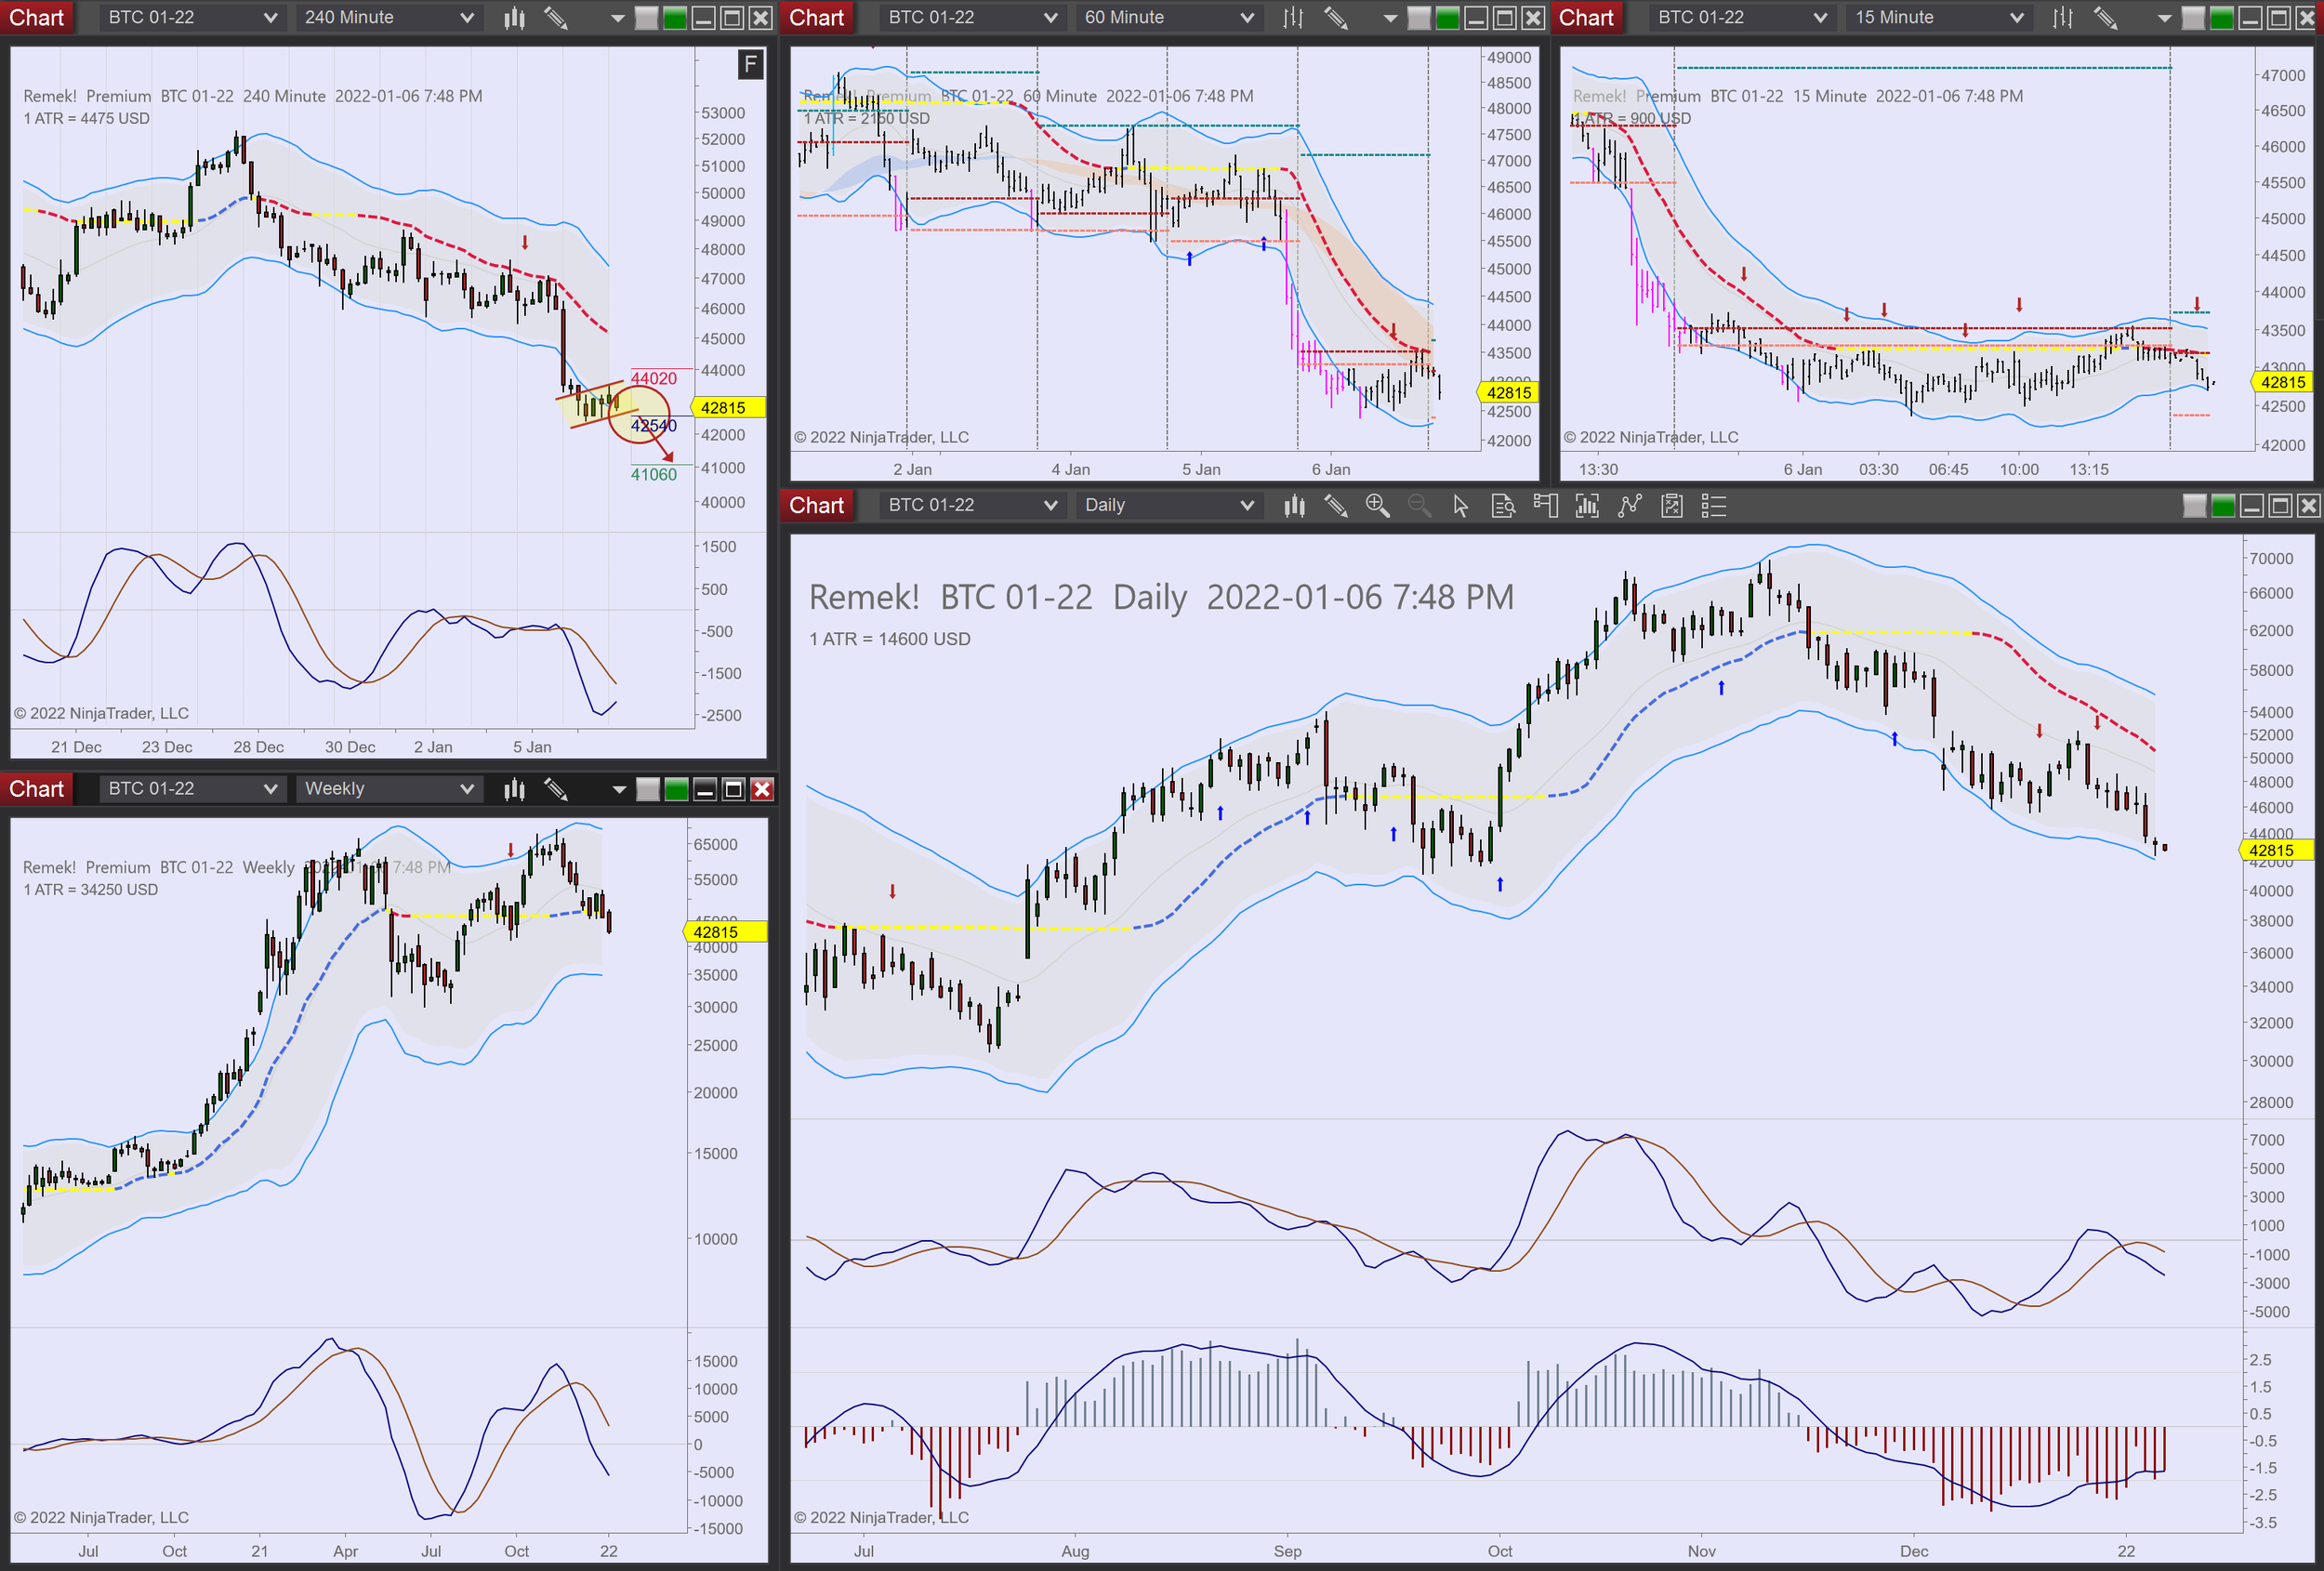Open properties list icon on Daily chart
The width and height of the screenshot is (2324, 1571).
[1714, 506]
